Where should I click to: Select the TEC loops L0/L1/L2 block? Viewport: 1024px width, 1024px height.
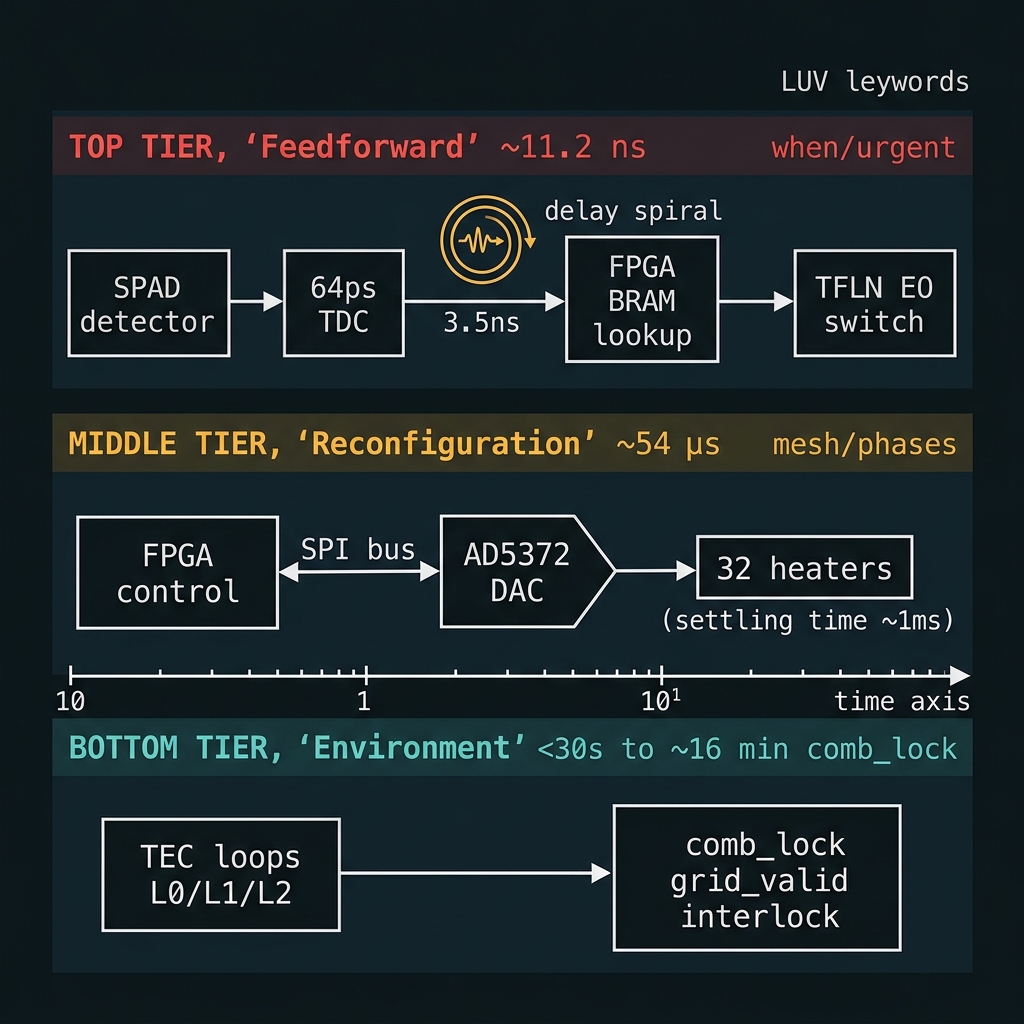click(221, 874)
